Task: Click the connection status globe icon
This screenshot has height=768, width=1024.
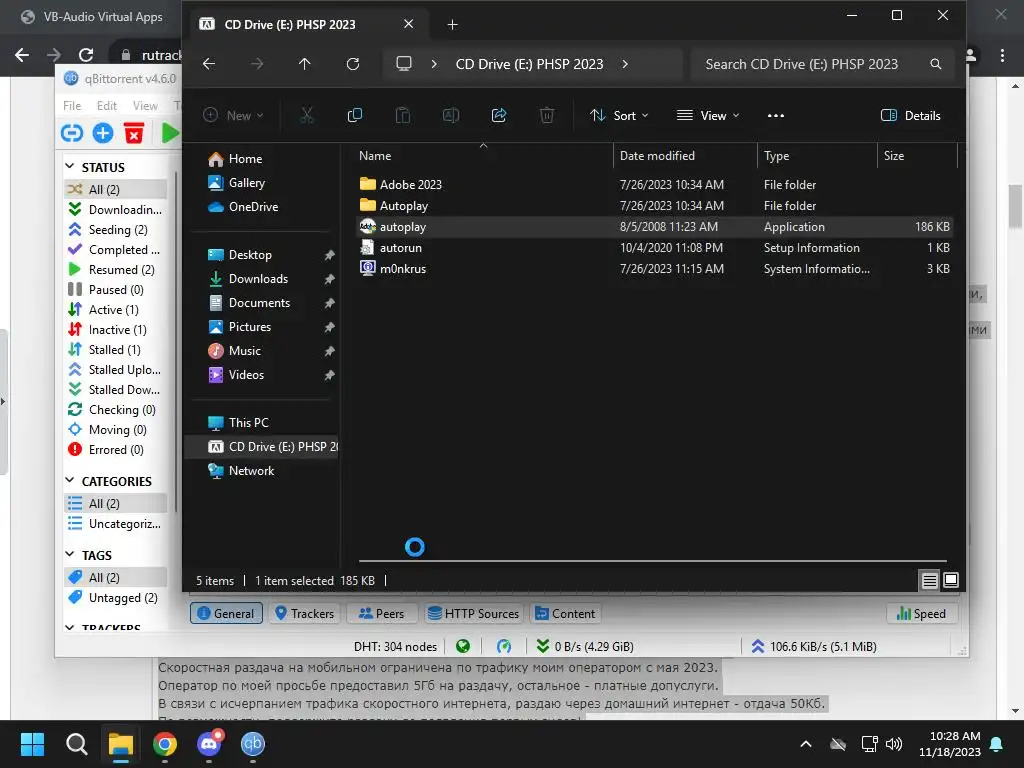Action: pyautogui.click(x=463, y=647)
